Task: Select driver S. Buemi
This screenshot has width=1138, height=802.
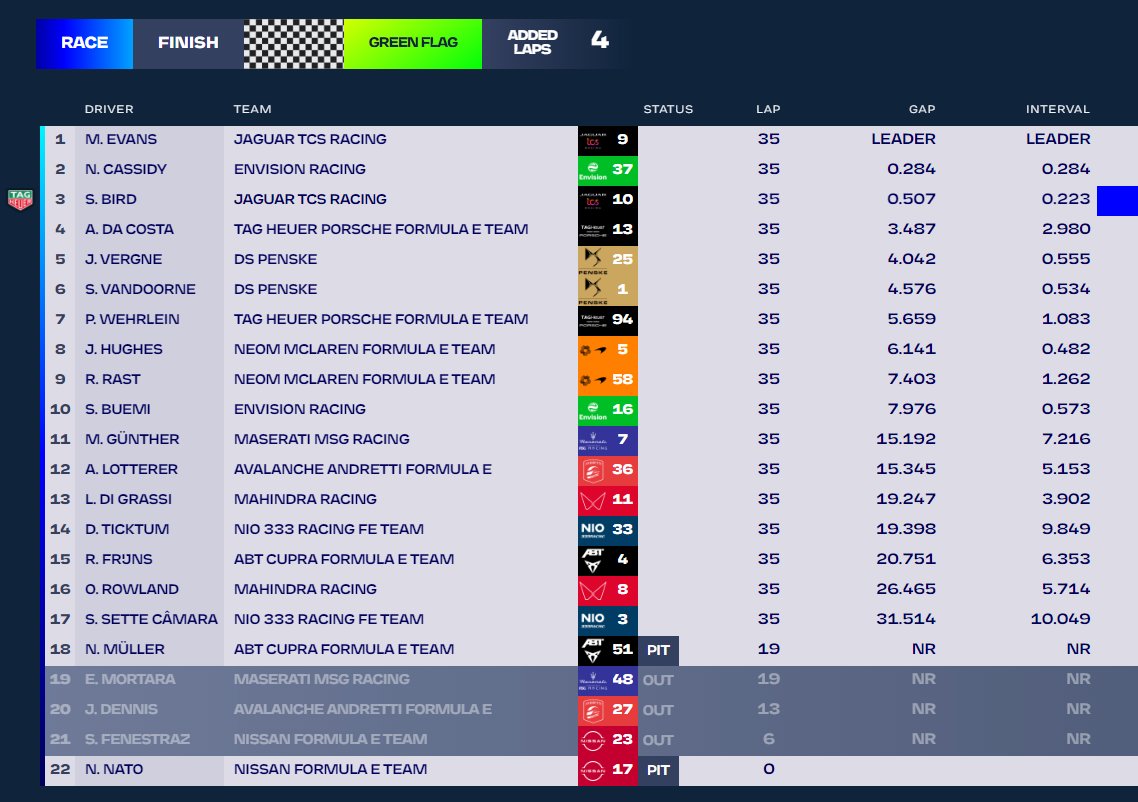Action: (118, 409)
